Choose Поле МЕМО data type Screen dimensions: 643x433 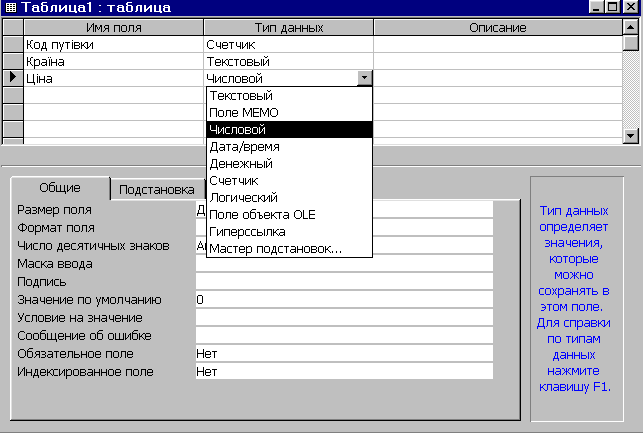point(290,113)
